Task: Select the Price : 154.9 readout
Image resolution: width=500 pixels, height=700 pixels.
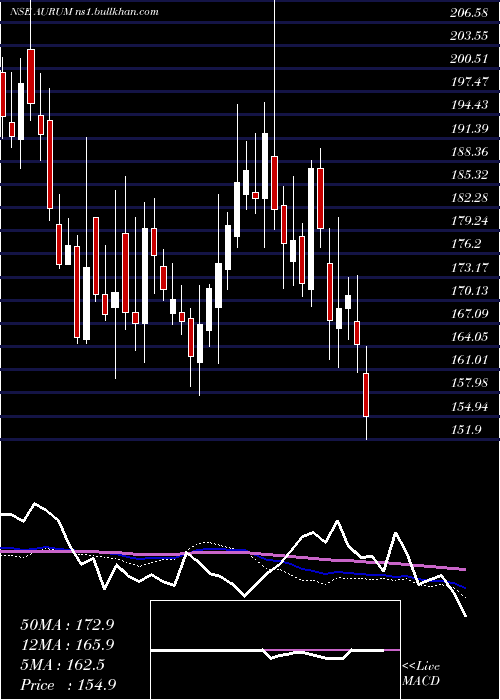Action: click(x=68, y=685)
